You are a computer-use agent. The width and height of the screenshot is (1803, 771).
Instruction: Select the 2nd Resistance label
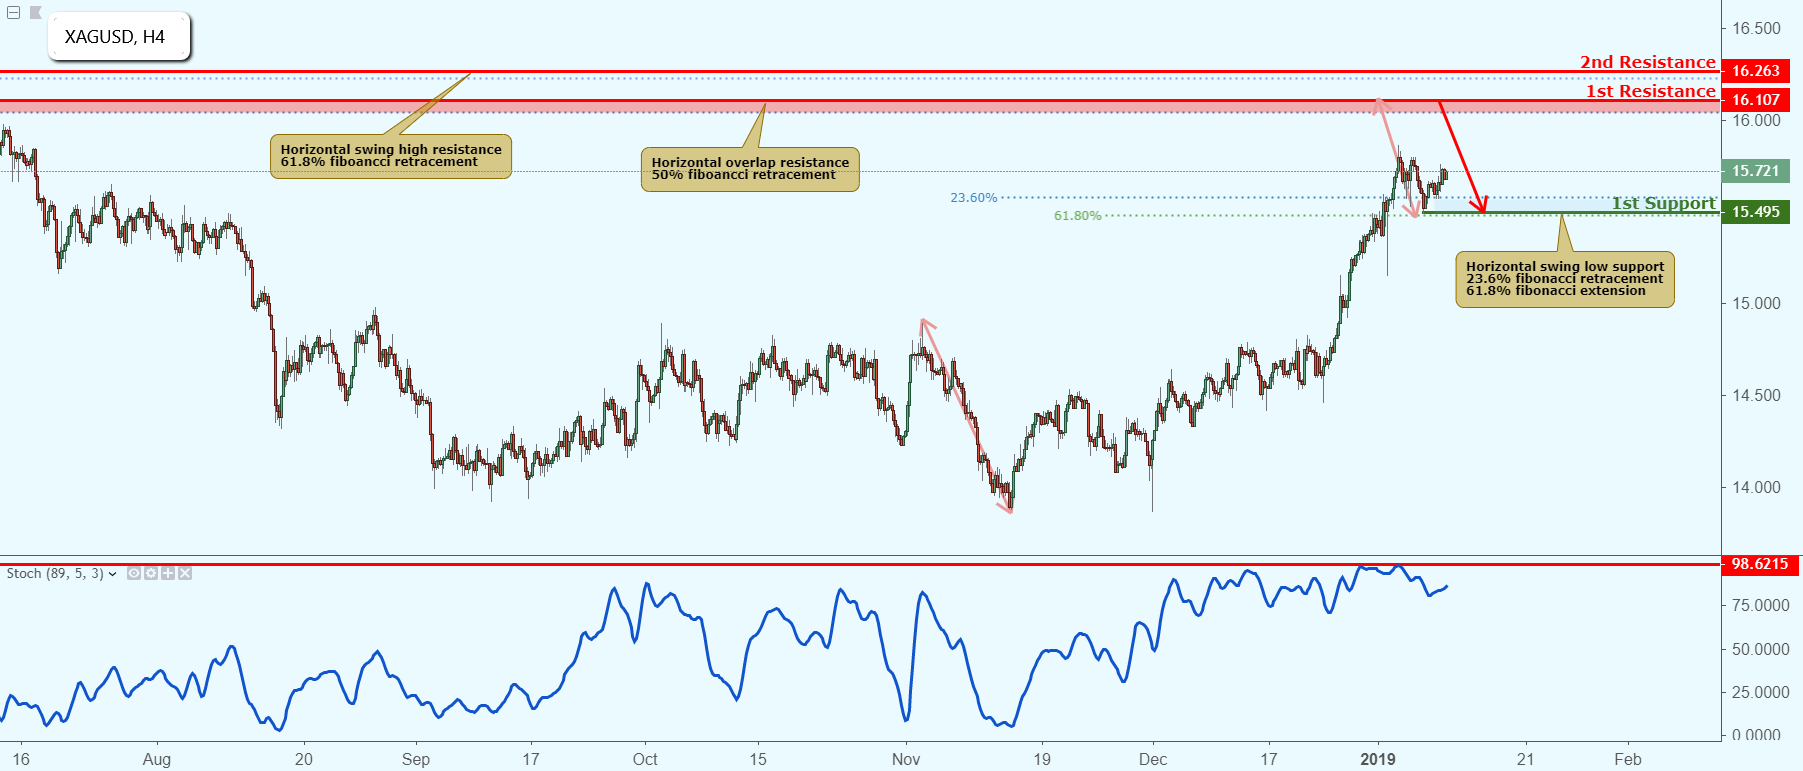tap(1647, 62)
